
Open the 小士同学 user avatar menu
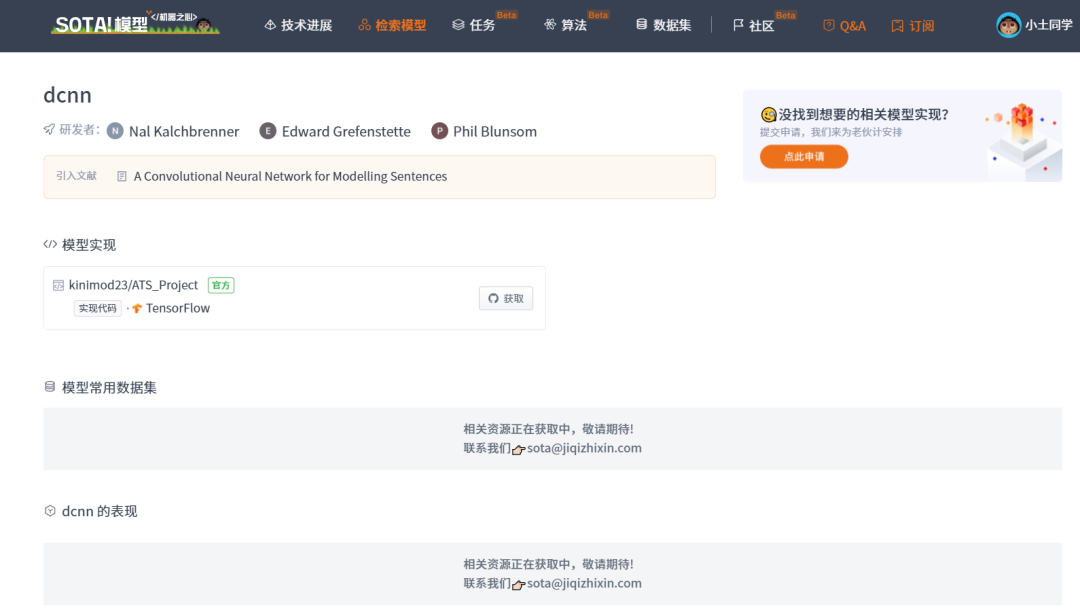pos(1007,25)
